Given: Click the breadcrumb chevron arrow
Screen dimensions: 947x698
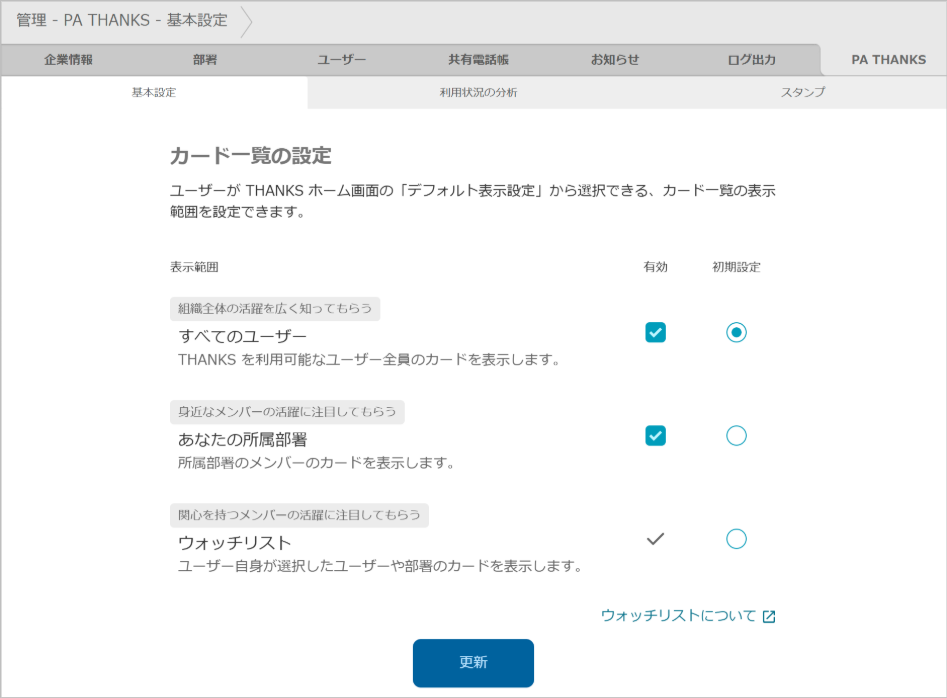Looking at the screenshot, I should pyautogui.click(x=246, y=22).
